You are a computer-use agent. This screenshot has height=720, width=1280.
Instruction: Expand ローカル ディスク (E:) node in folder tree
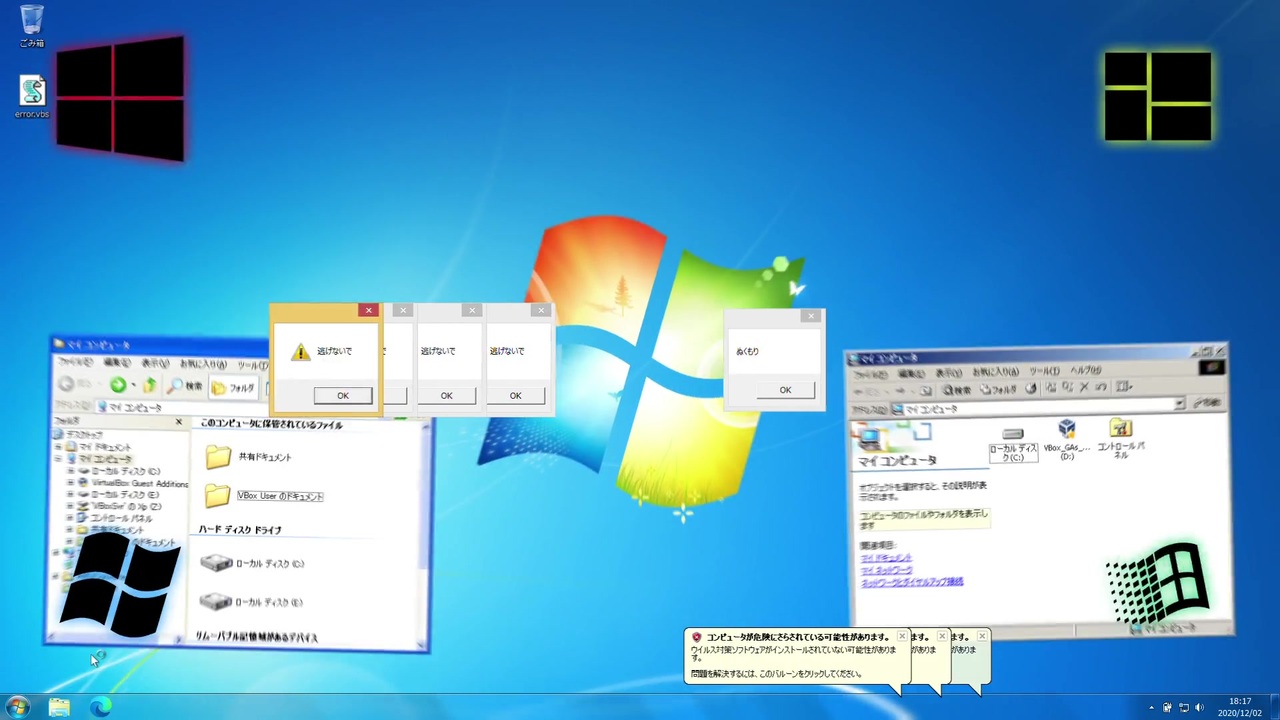(70, 495)
